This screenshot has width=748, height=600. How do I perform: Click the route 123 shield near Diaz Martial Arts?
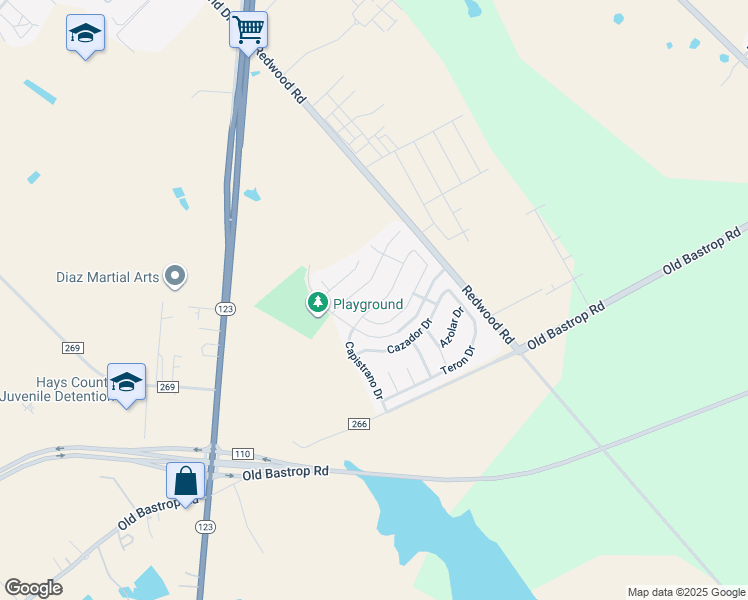point(225,309)
